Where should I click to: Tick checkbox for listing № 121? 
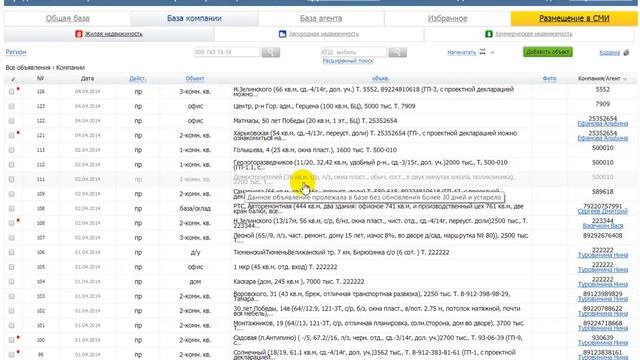[x=11, y=136]
